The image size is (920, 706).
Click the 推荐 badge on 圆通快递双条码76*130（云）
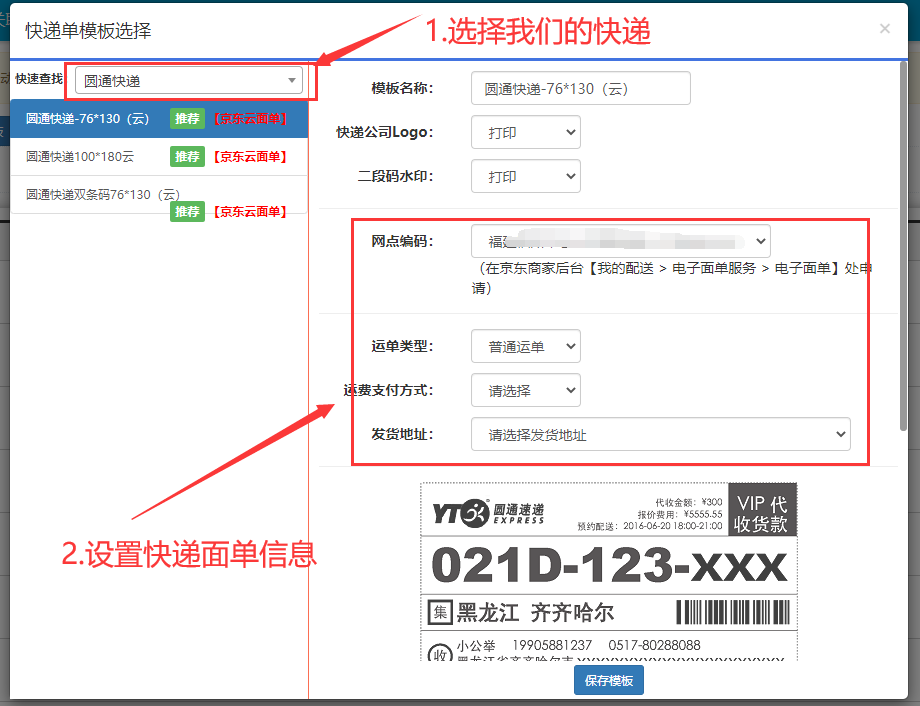187,211
